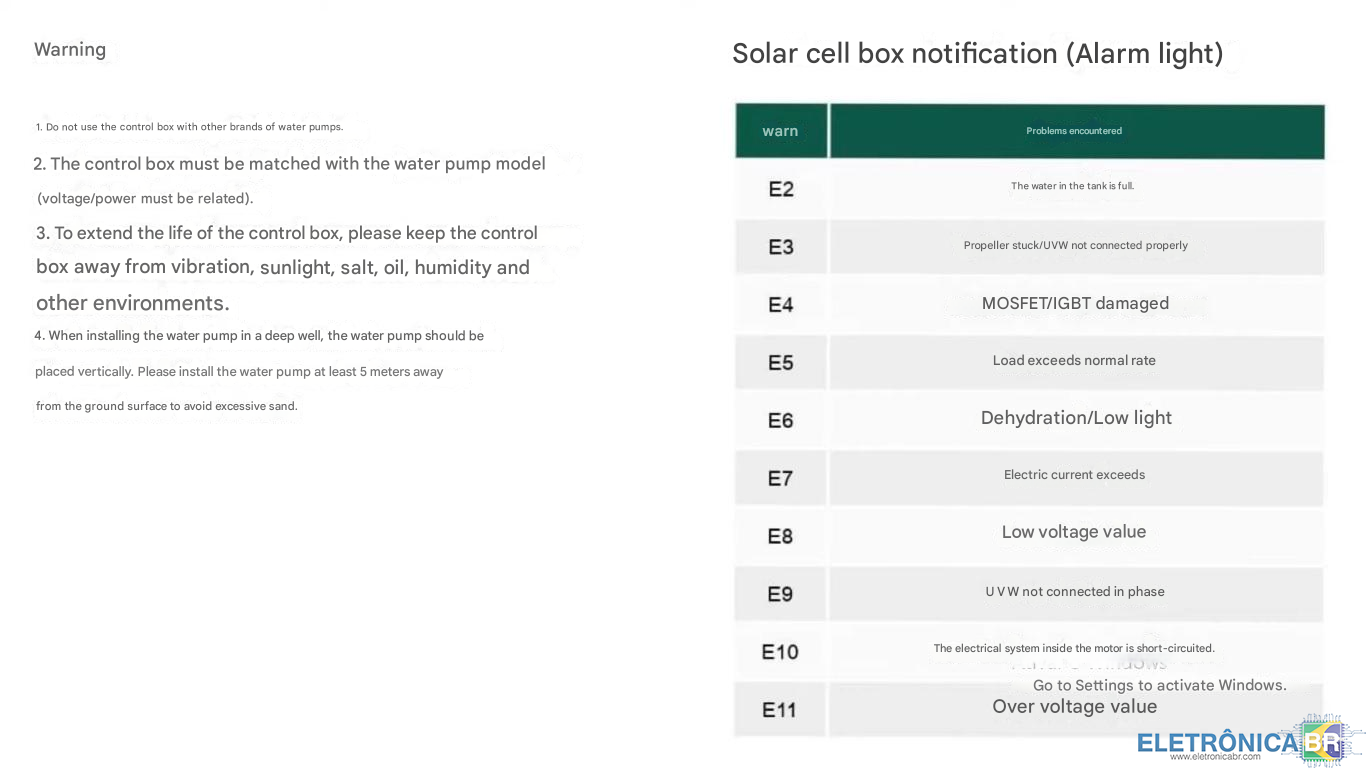Select the "Low voltage value" description
Viewport: 1366px width, 768px height.
coord(1074,532)
